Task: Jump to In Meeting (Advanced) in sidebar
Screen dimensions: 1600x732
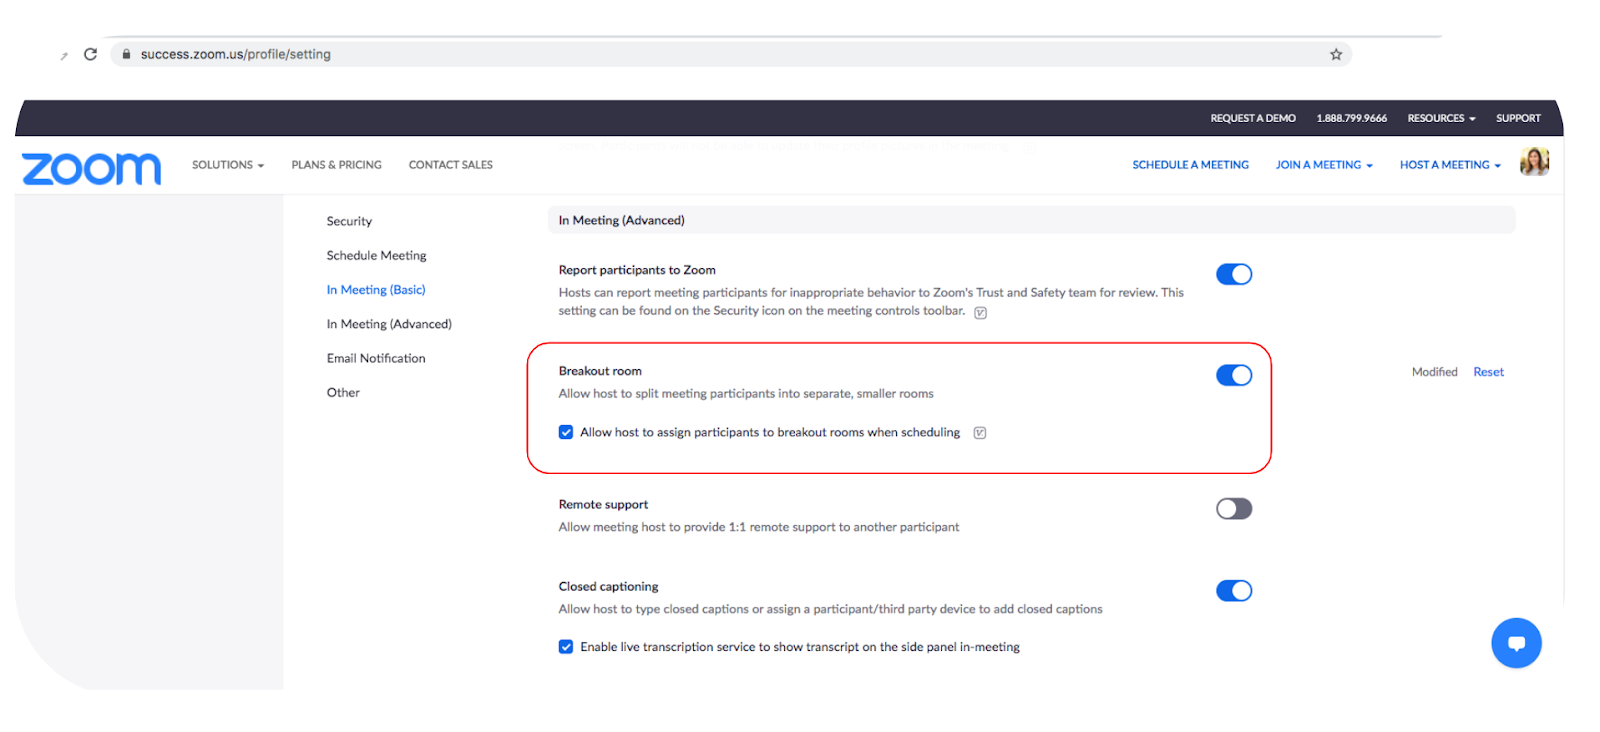Action: (x=389, y=324)
